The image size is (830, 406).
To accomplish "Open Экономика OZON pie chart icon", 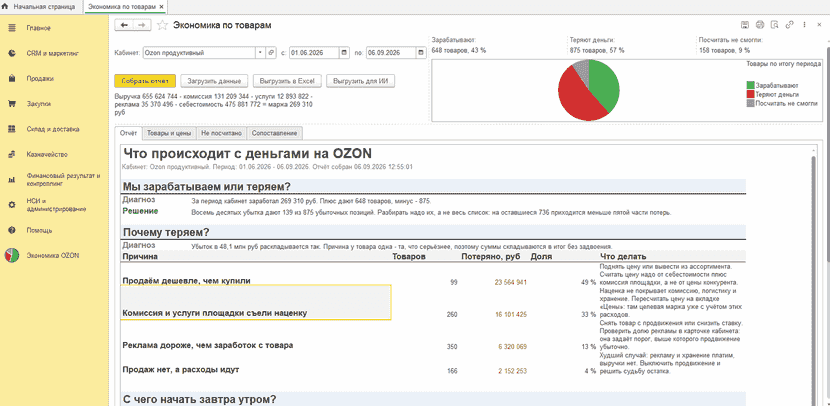I will coord(12,255).
